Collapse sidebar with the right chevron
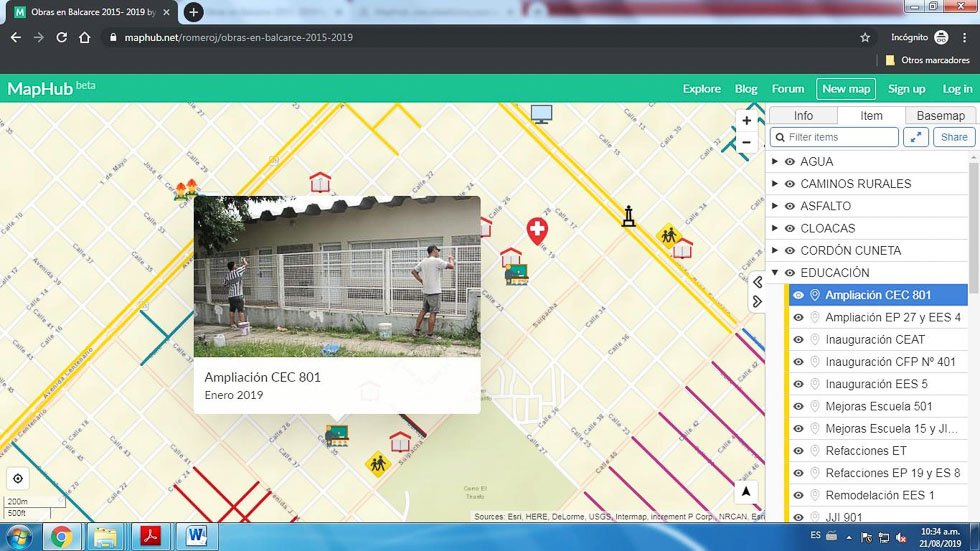Screen dimensions: 980x551 point(758,302)
